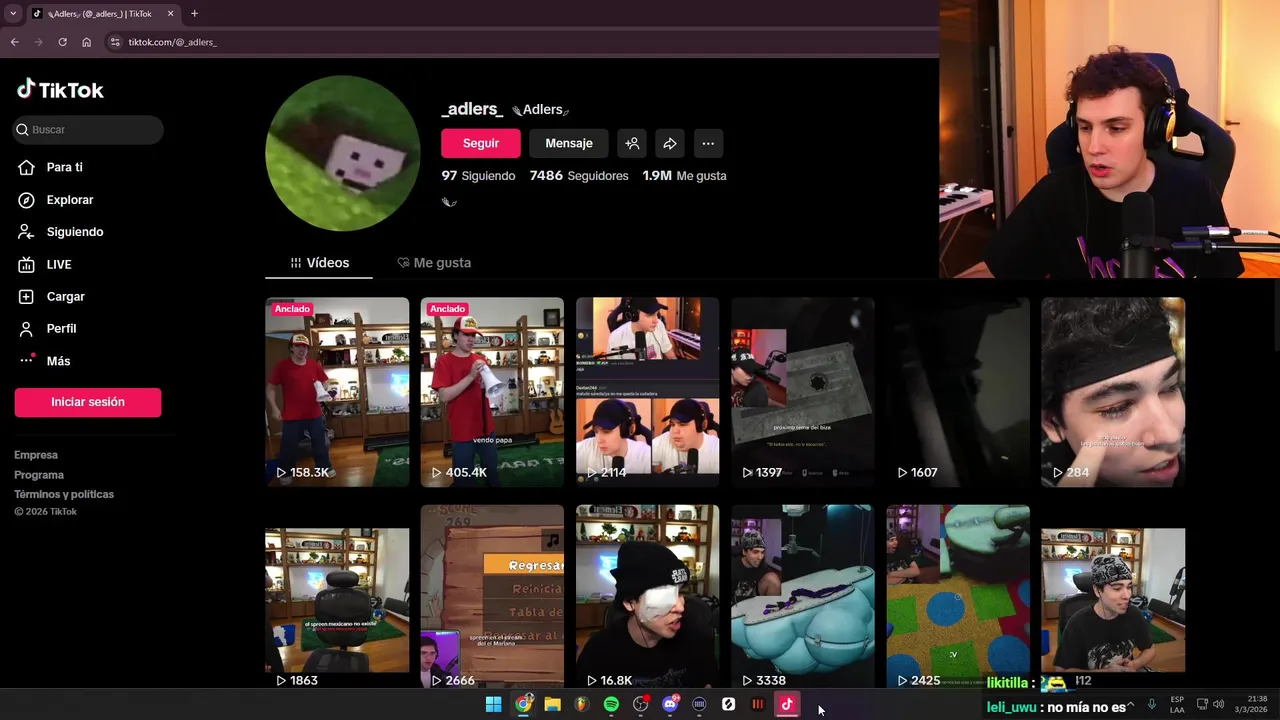
Task: Click Programa footer link
Action: (x=39, y=475)
